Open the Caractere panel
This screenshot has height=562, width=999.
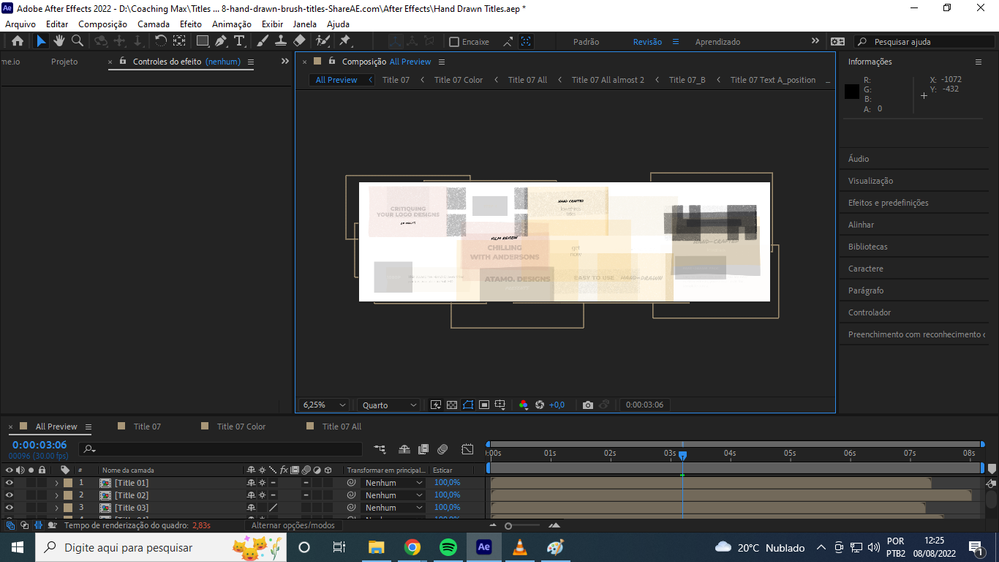coord(865,268)
